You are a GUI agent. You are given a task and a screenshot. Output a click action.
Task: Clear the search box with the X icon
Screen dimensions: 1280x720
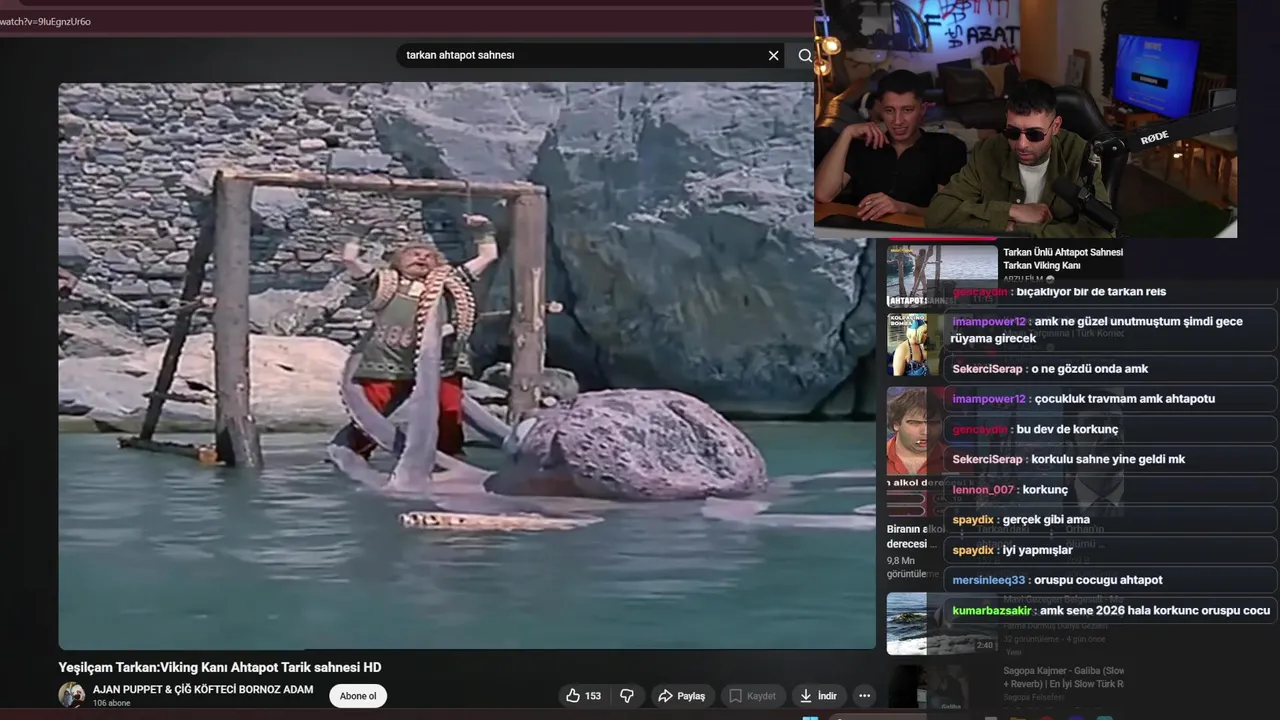click(773, 56)
